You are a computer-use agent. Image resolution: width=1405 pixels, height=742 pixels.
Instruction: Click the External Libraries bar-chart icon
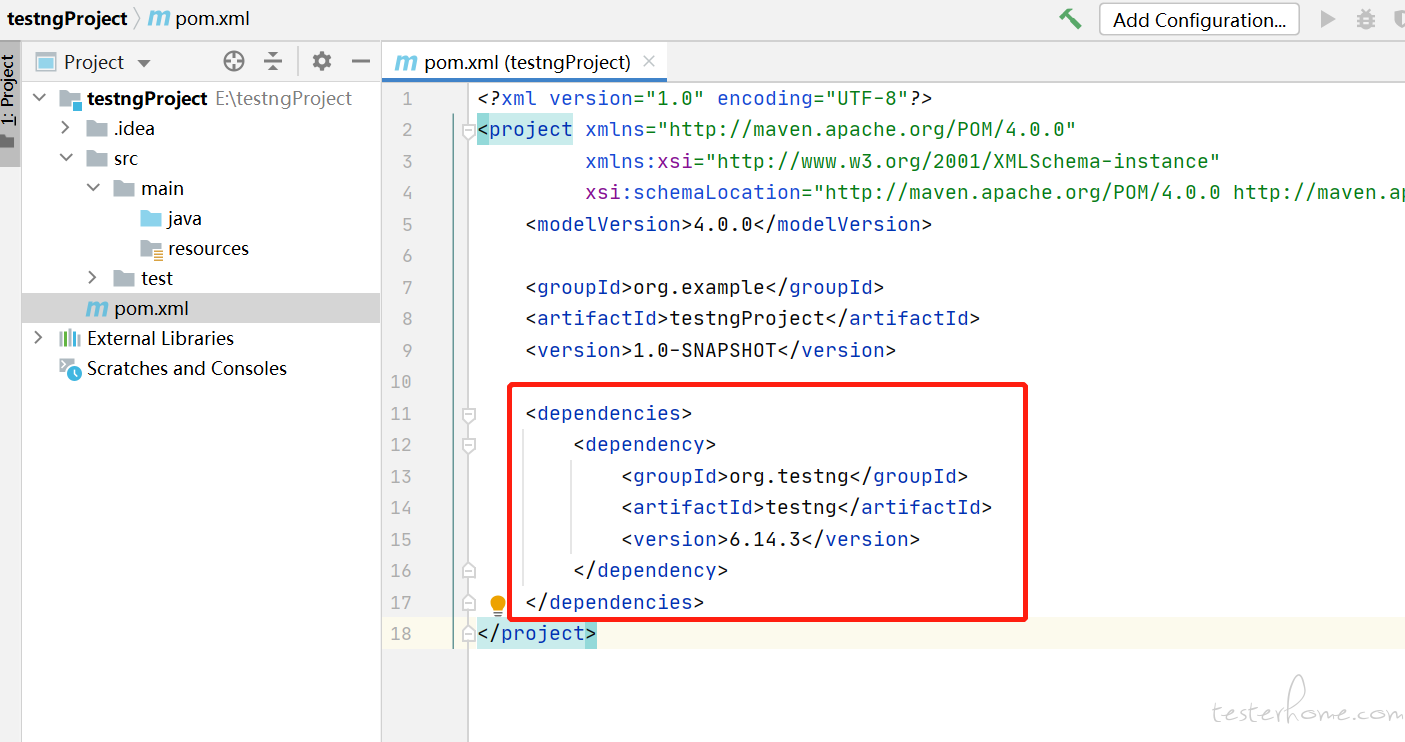70,338
